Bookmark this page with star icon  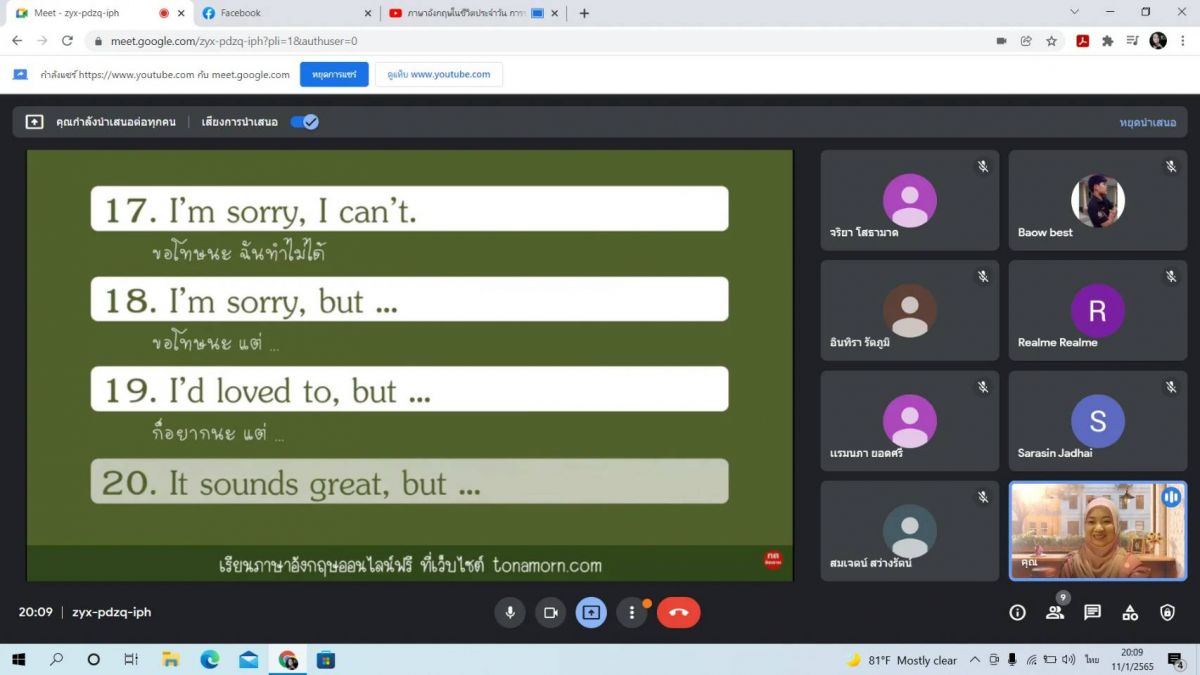[x=1052, y=41]
